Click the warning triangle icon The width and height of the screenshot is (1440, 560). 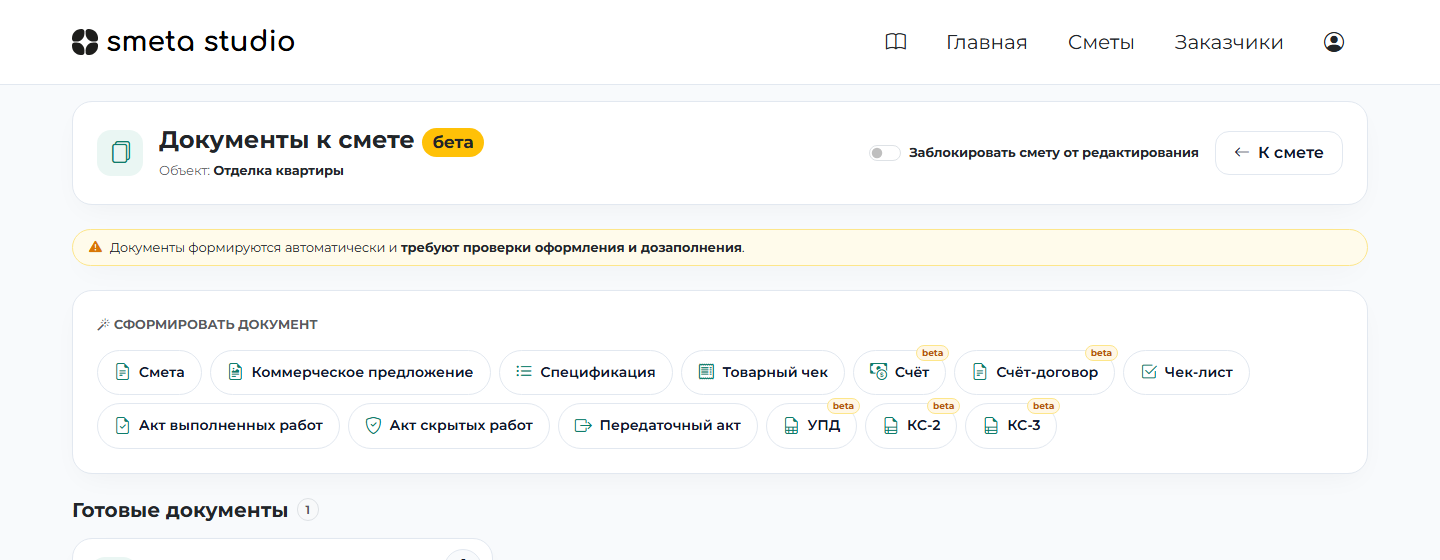pyautogui.click(x=95, y=247)
